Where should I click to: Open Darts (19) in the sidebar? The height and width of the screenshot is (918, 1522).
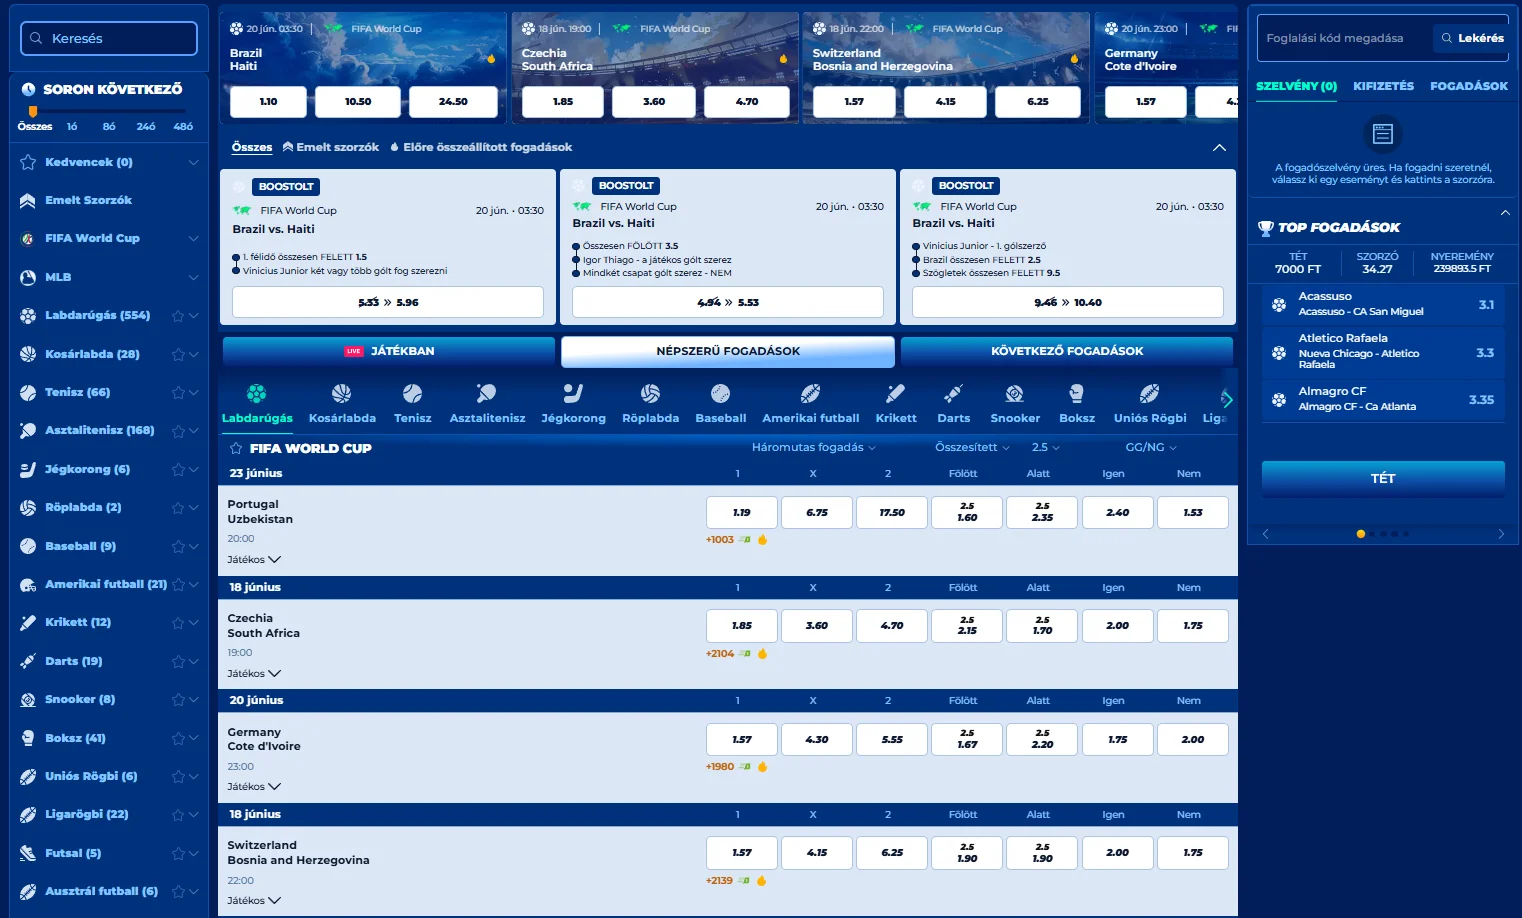coord(73,661)
